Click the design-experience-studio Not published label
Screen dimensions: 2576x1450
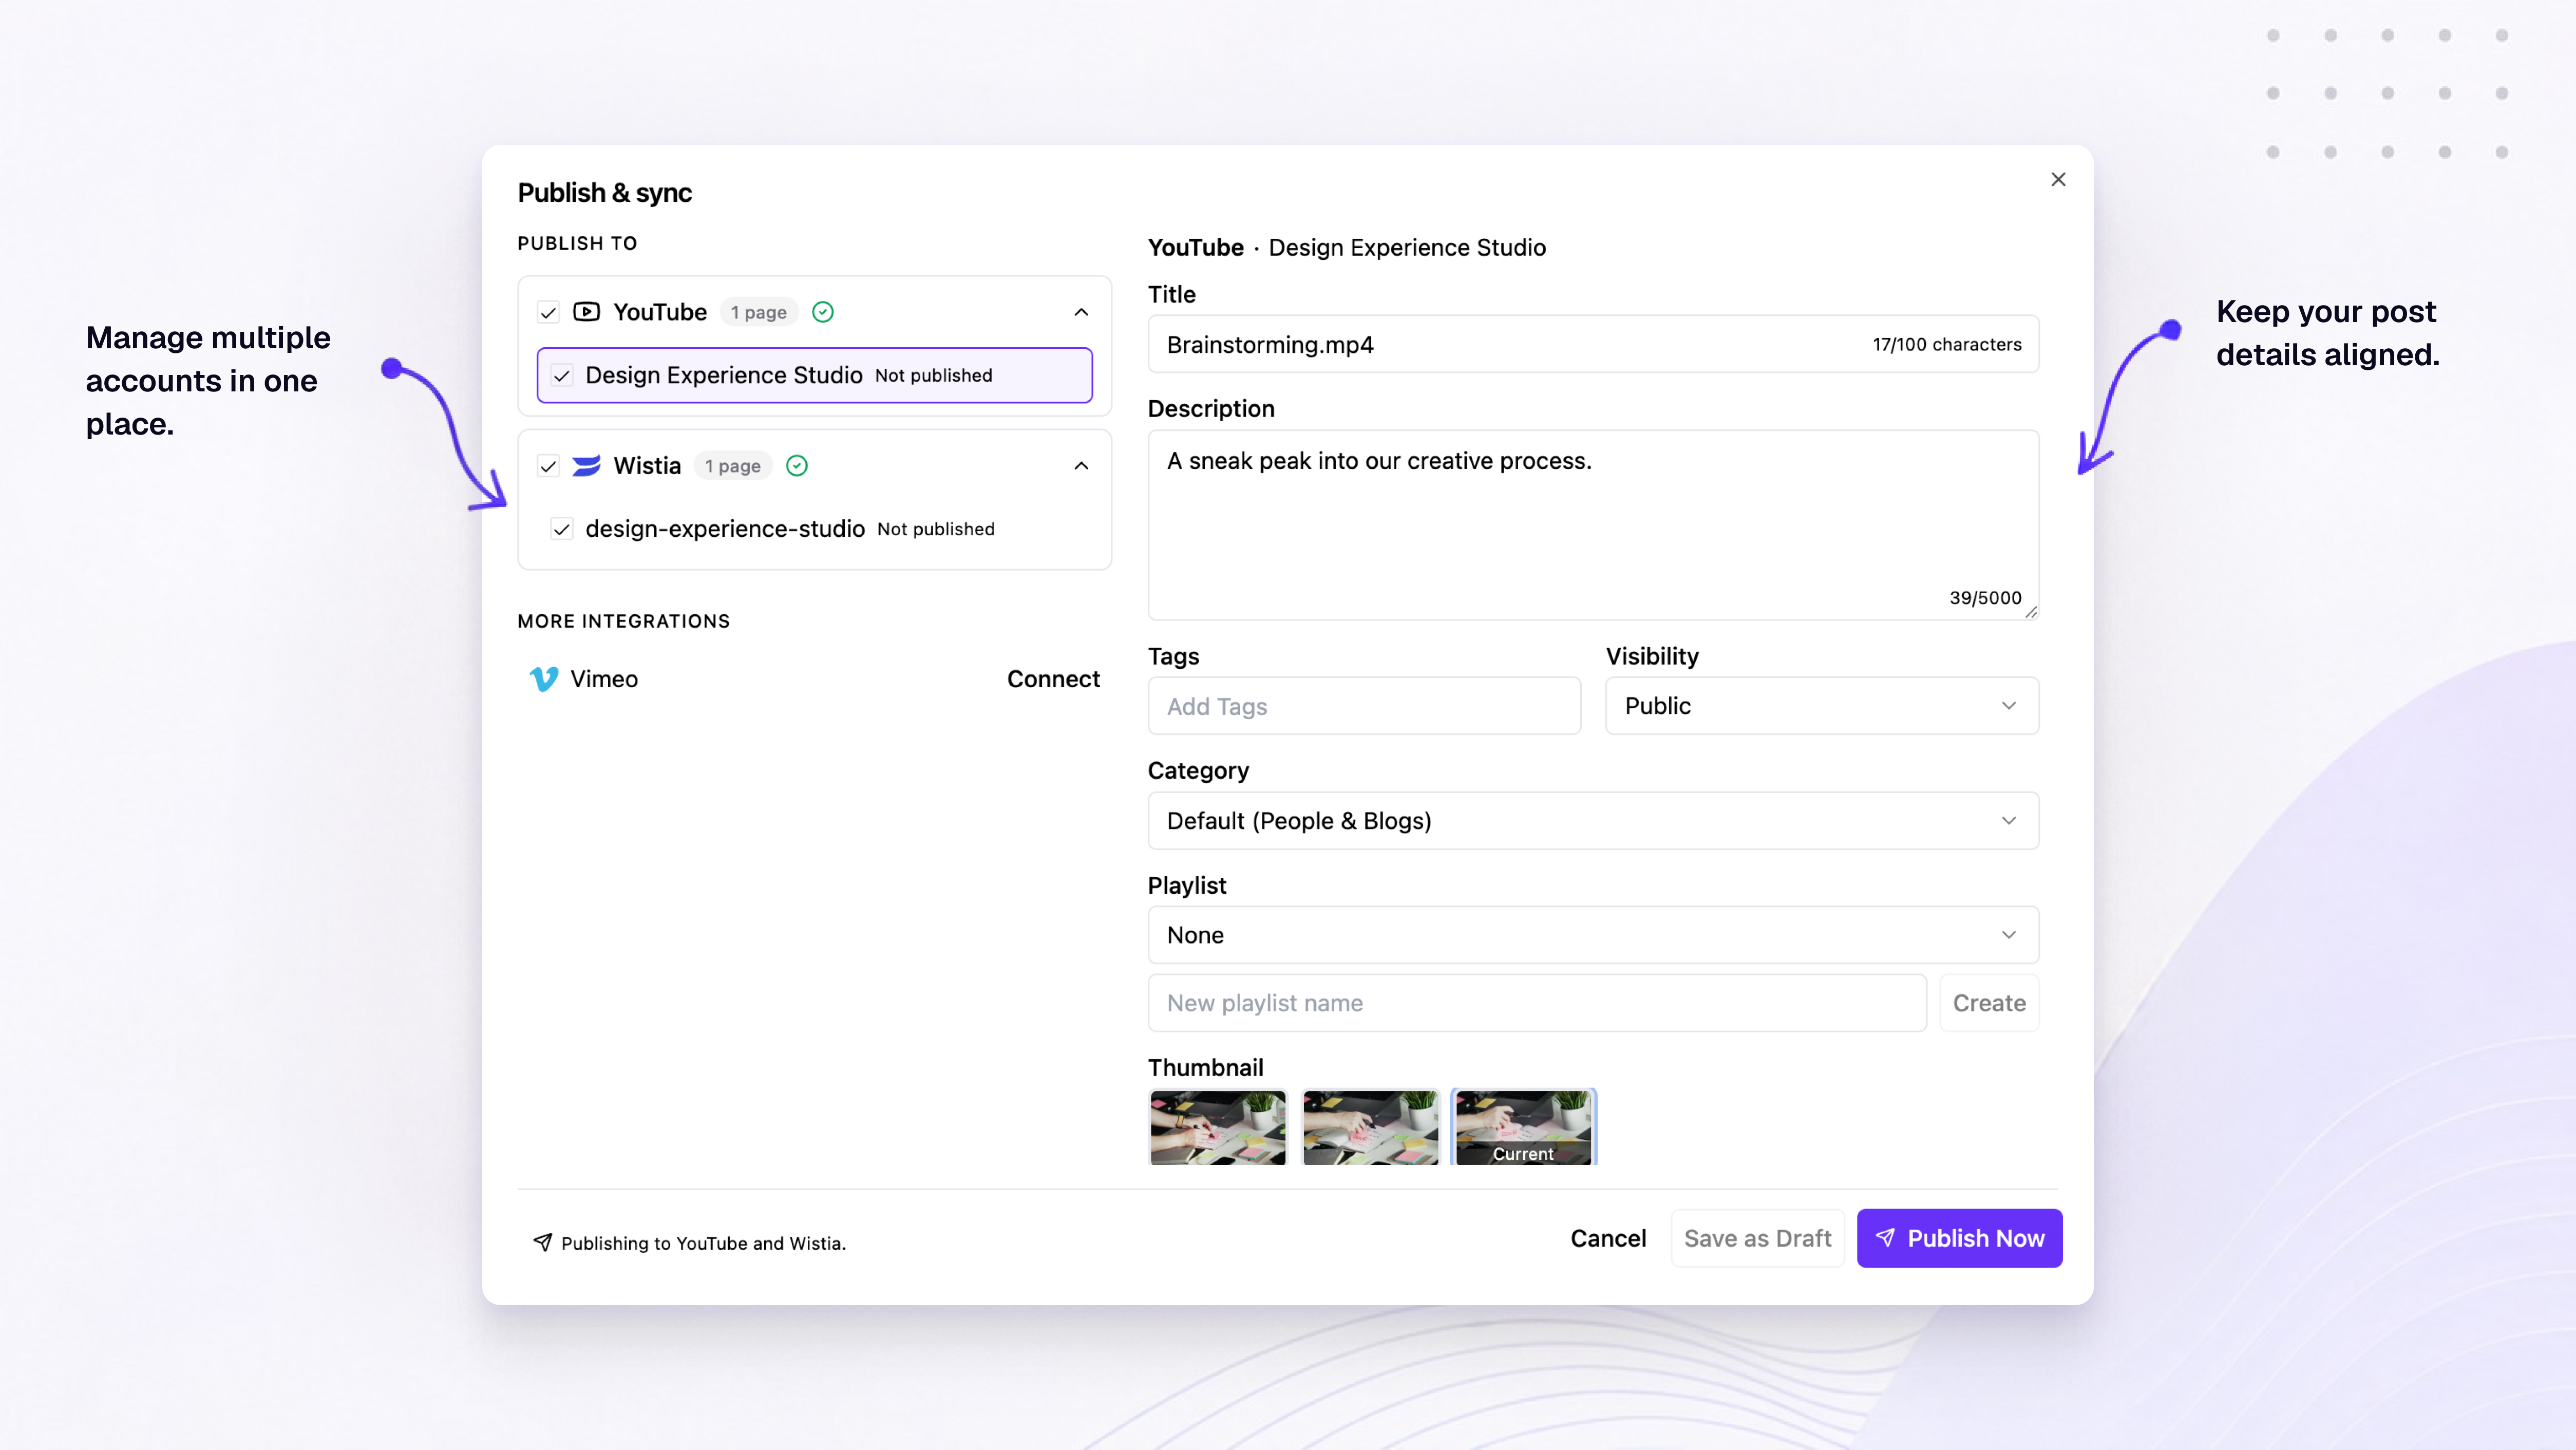[x=936, y=530]
